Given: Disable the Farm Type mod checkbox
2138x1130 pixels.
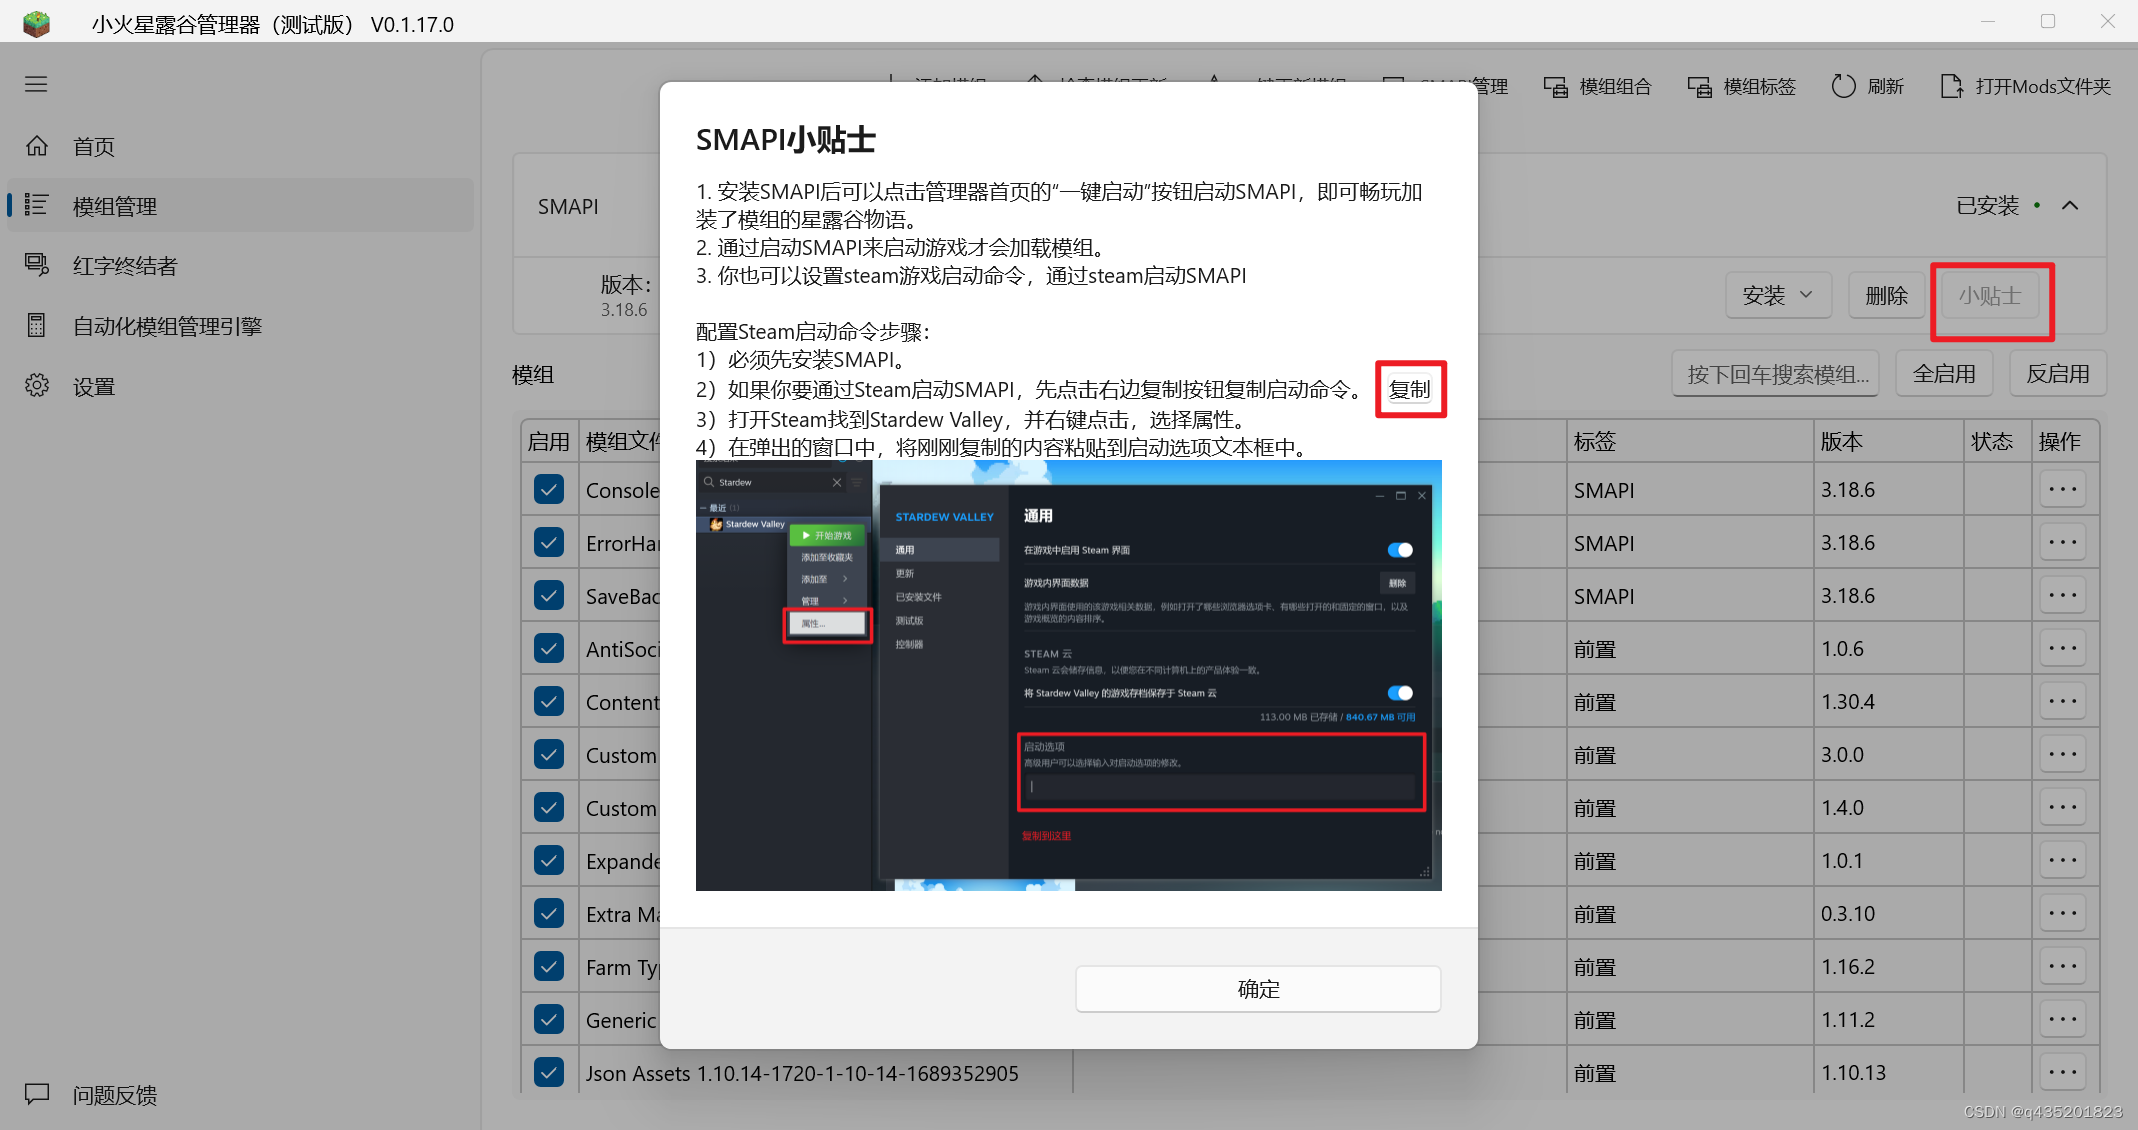Looking at the screenshot, I should 549,966.
